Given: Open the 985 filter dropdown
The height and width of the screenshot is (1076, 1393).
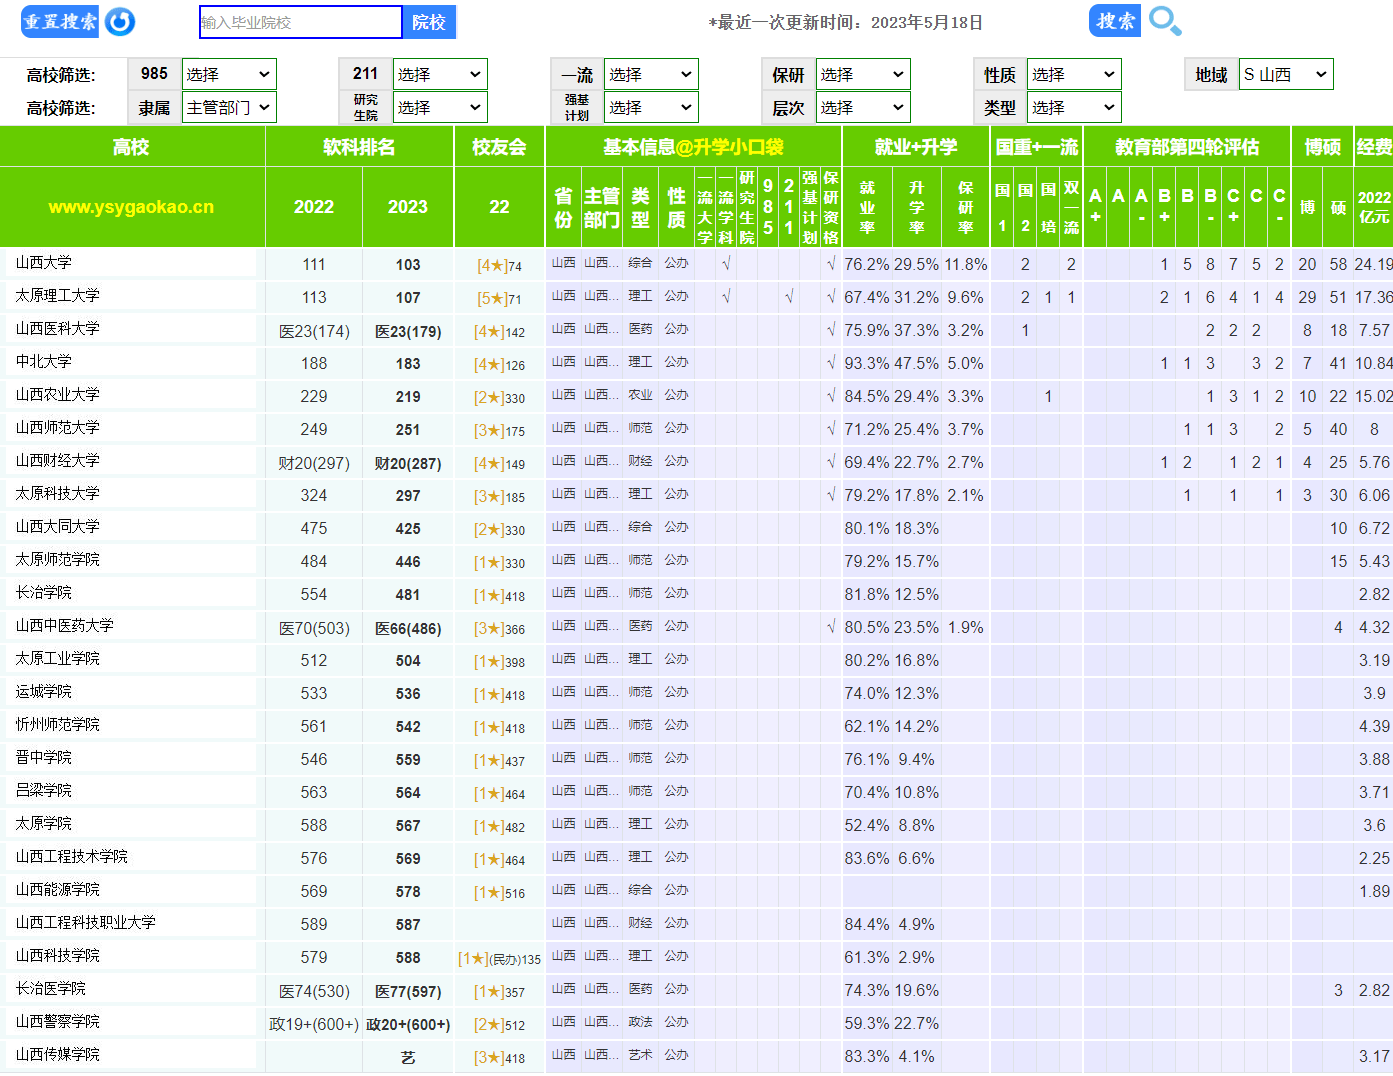Looking at the screenshot, I should tap(229, 75).
